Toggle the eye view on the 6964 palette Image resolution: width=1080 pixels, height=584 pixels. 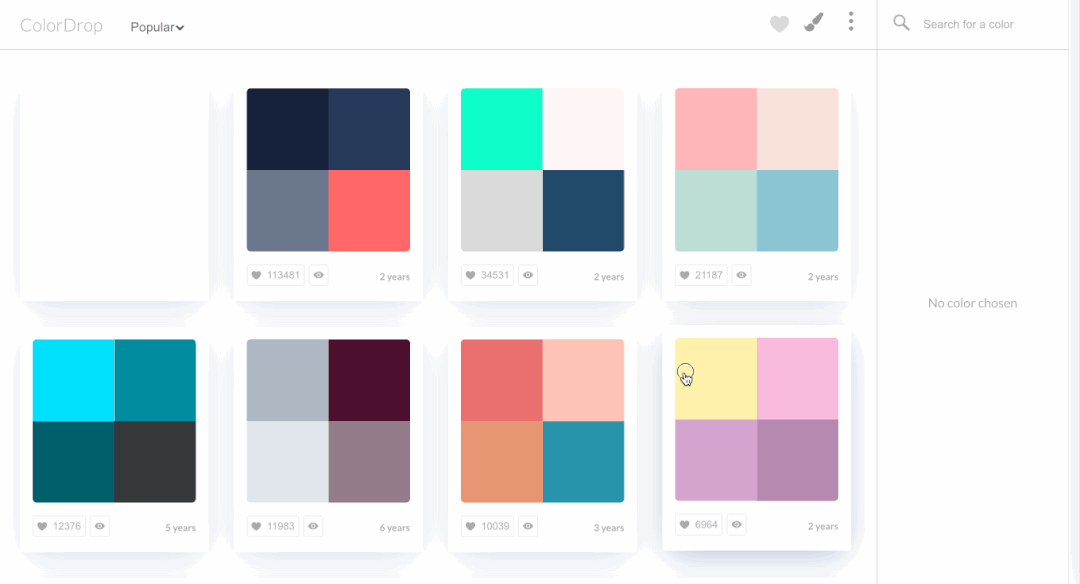(x=737, y=524)
